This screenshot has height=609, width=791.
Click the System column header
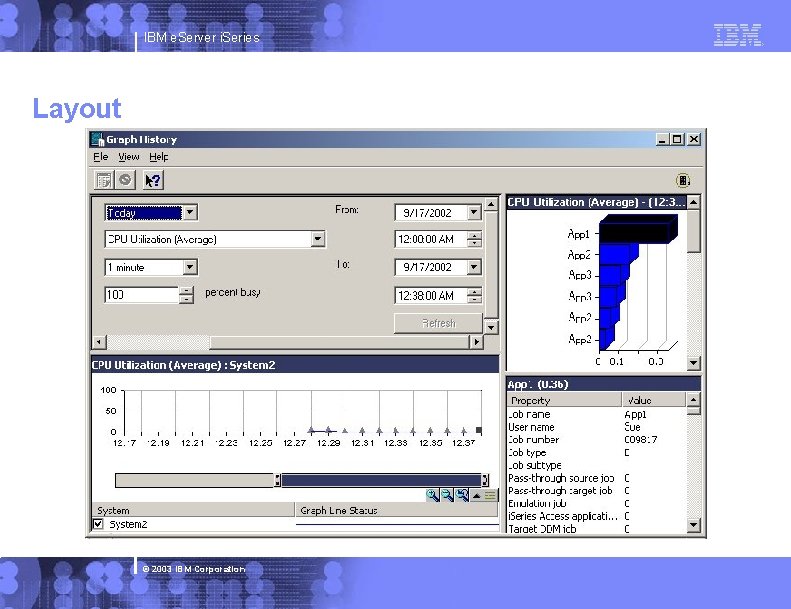[x=193, y=510]
